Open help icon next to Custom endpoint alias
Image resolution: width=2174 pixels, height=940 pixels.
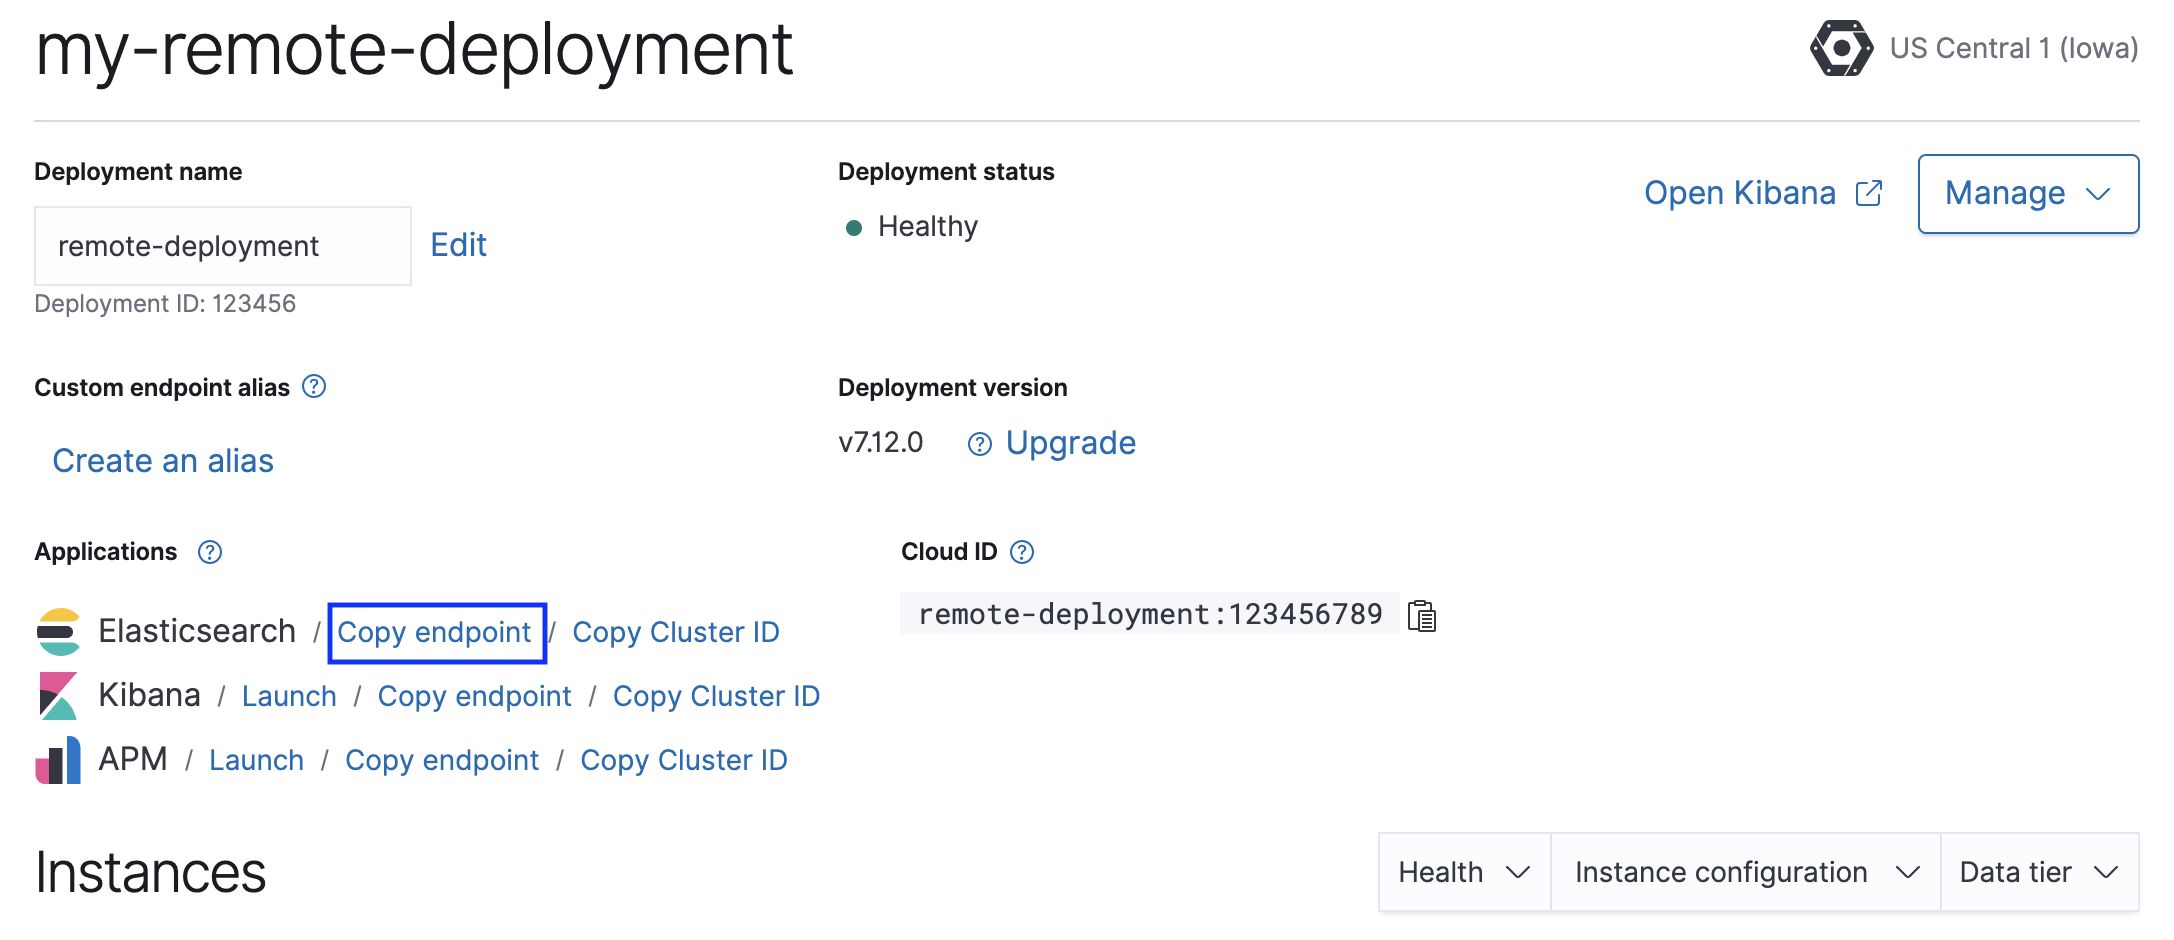coord(314,387)
